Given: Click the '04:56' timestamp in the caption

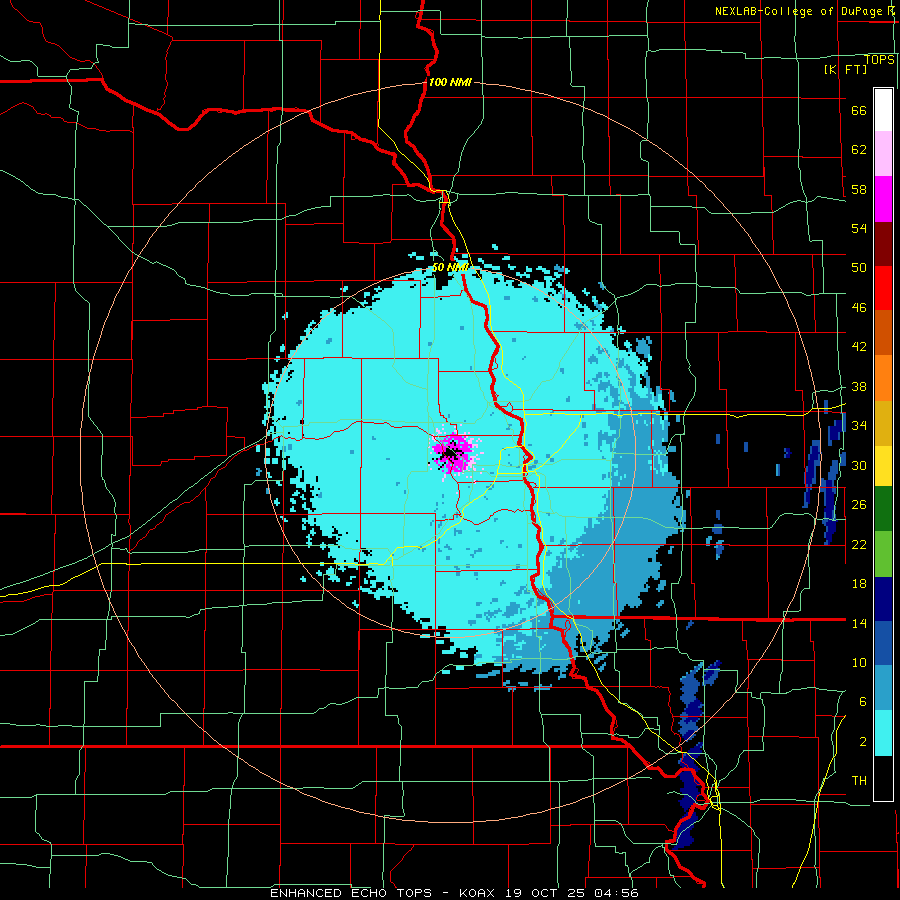Looking at the screenshot, I should [616, 893].
